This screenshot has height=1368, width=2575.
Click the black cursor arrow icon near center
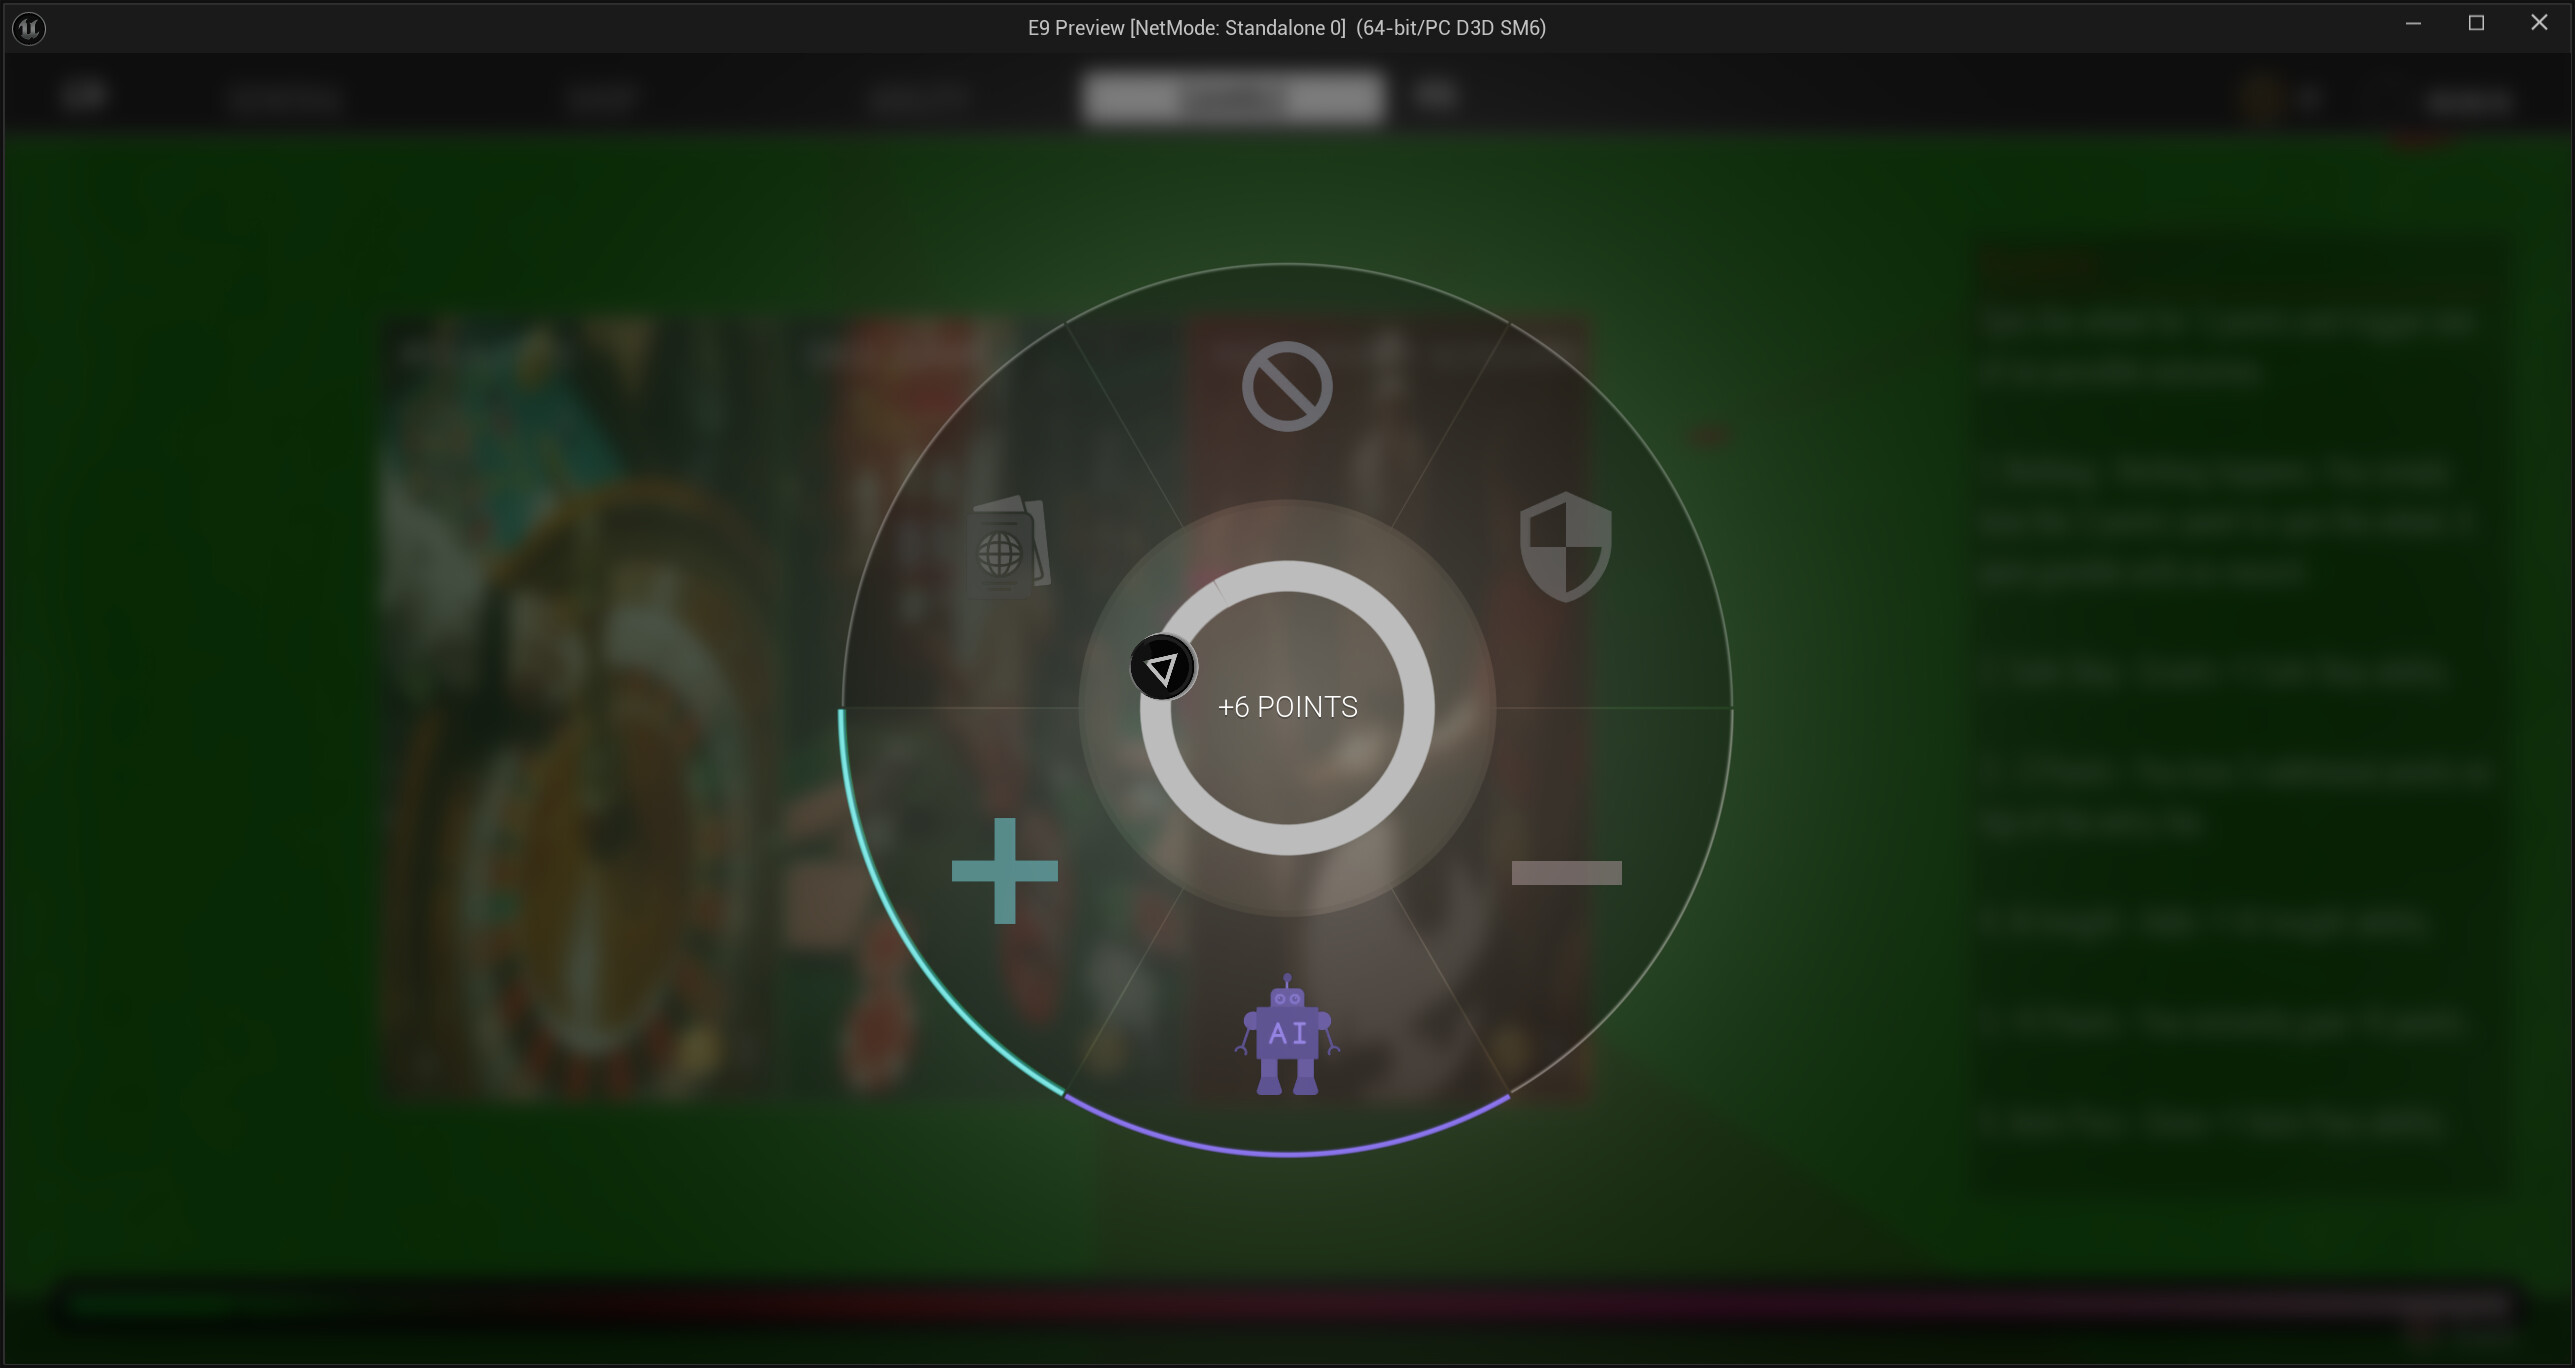[1162, 666]
